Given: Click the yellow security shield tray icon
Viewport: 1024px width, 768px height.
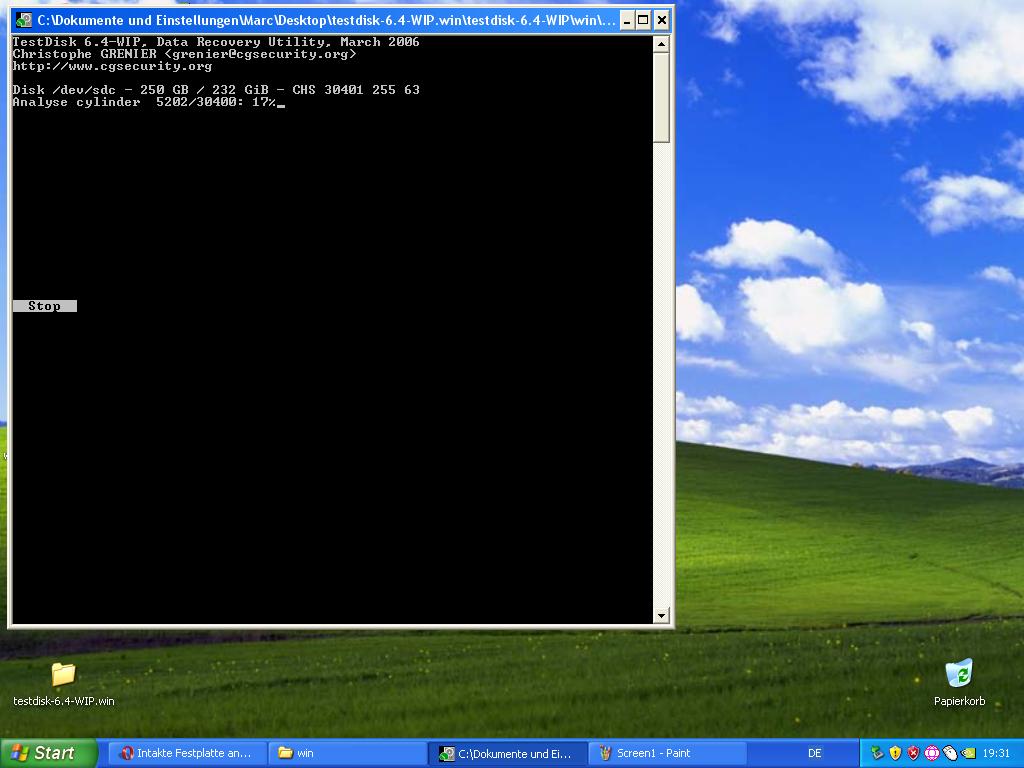Looking at the screenshot, I should pyautogui.click(x=895, y=753).
